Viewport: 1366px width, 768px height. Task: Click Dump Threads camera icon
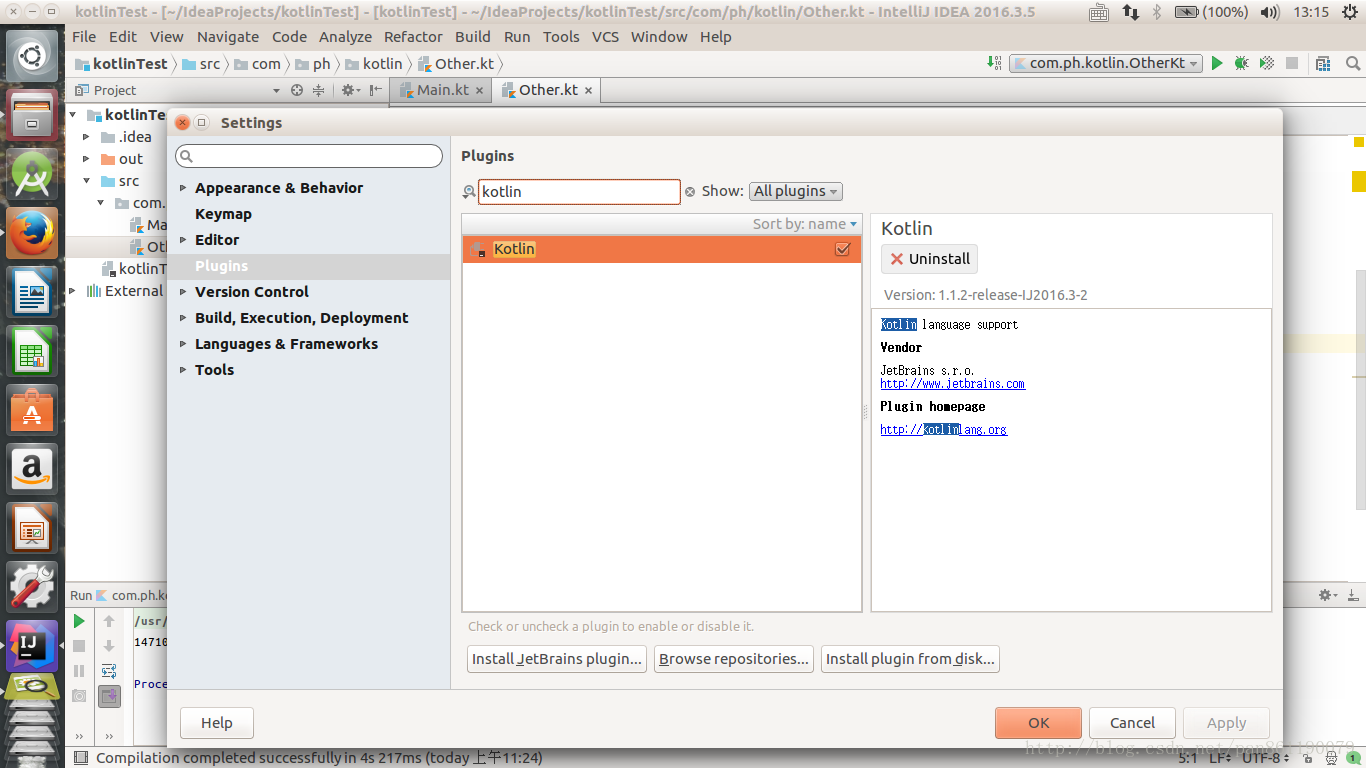coord(79,696)
